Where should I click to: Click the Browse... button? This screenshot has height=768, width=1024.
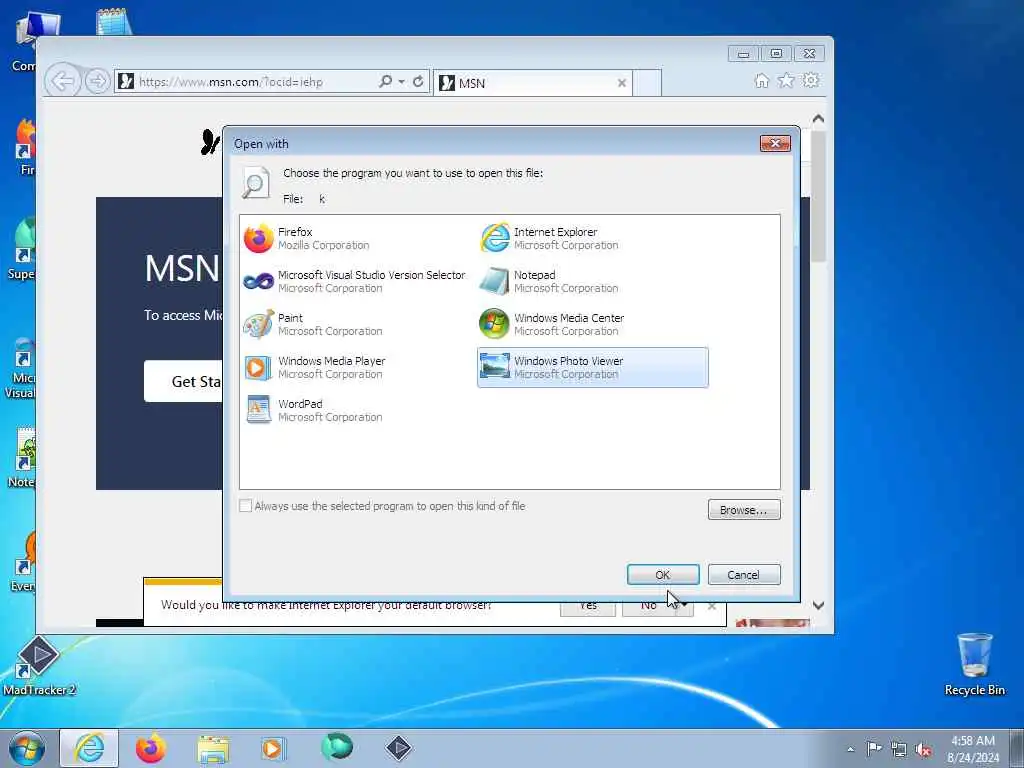pyautogui.click(x=744, y=510)
